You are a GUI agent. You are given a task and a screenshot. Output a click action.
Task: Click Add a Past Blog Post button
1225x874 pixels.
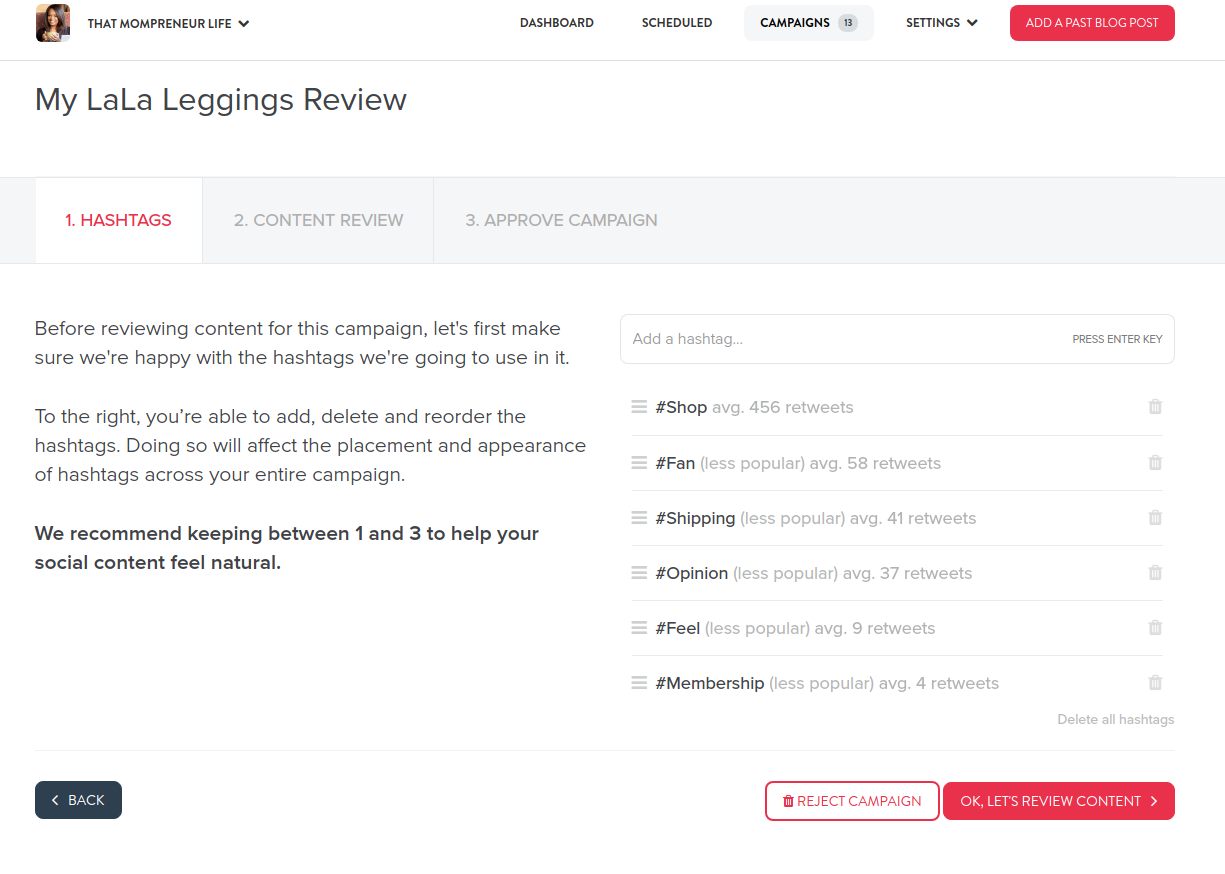(1092, 23)
